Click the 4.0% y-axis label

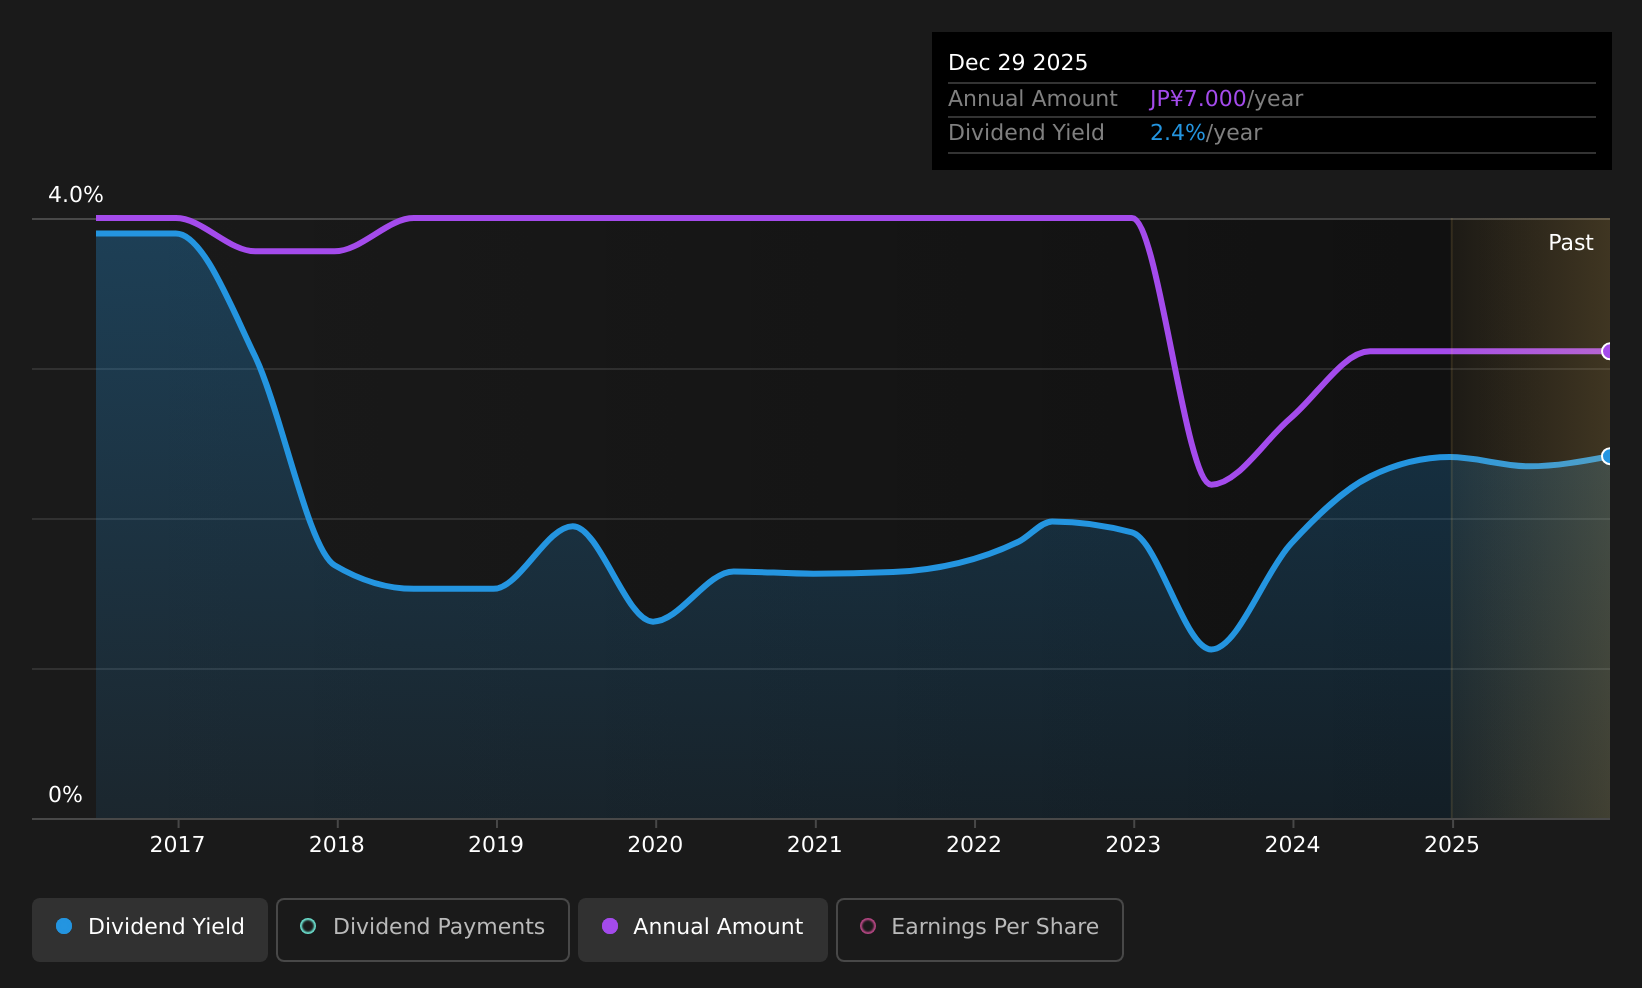(76, 195)
